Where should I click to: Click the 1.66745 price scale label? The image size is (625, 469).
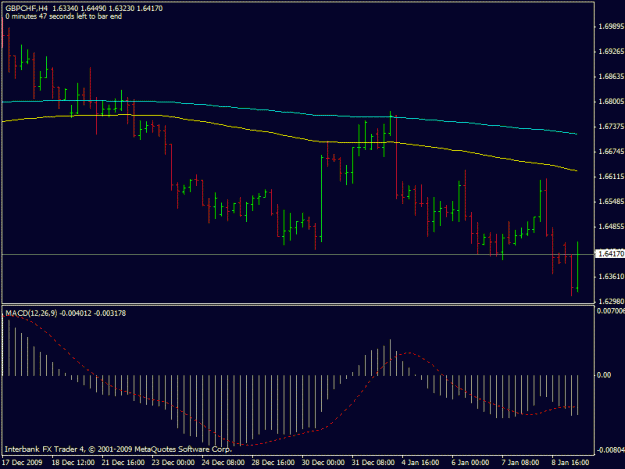click(611, 152)
